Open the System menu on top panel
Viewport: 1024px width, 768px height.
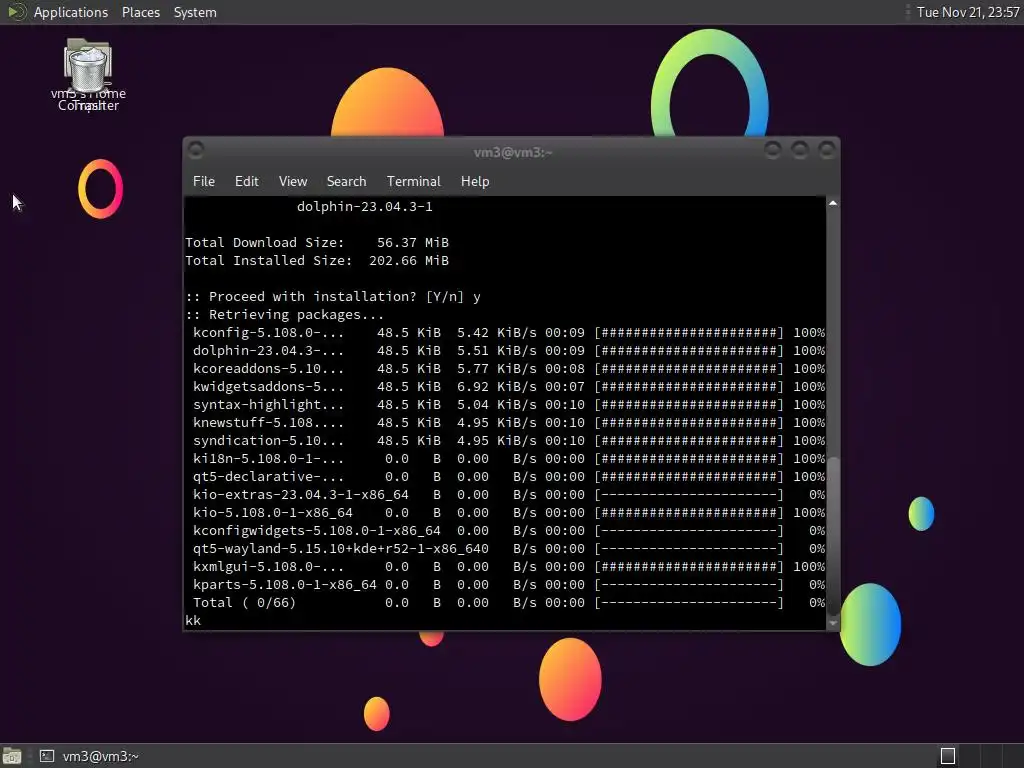pyautogui.click(x=195, y=12)
